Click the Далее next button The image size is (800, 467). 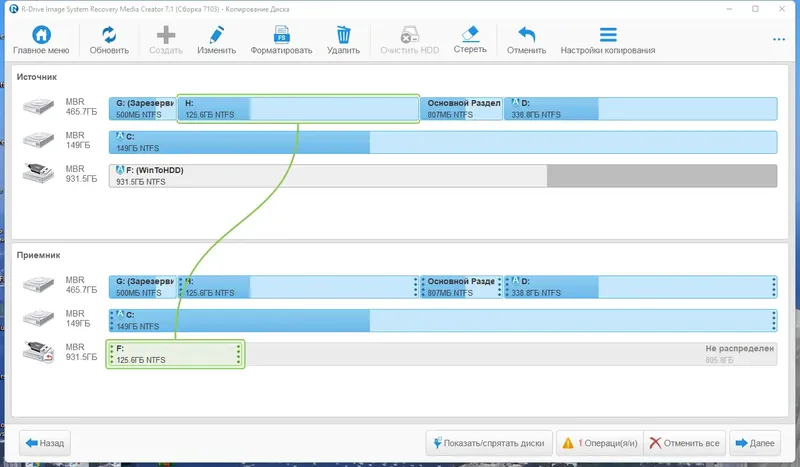pos(755,443)
